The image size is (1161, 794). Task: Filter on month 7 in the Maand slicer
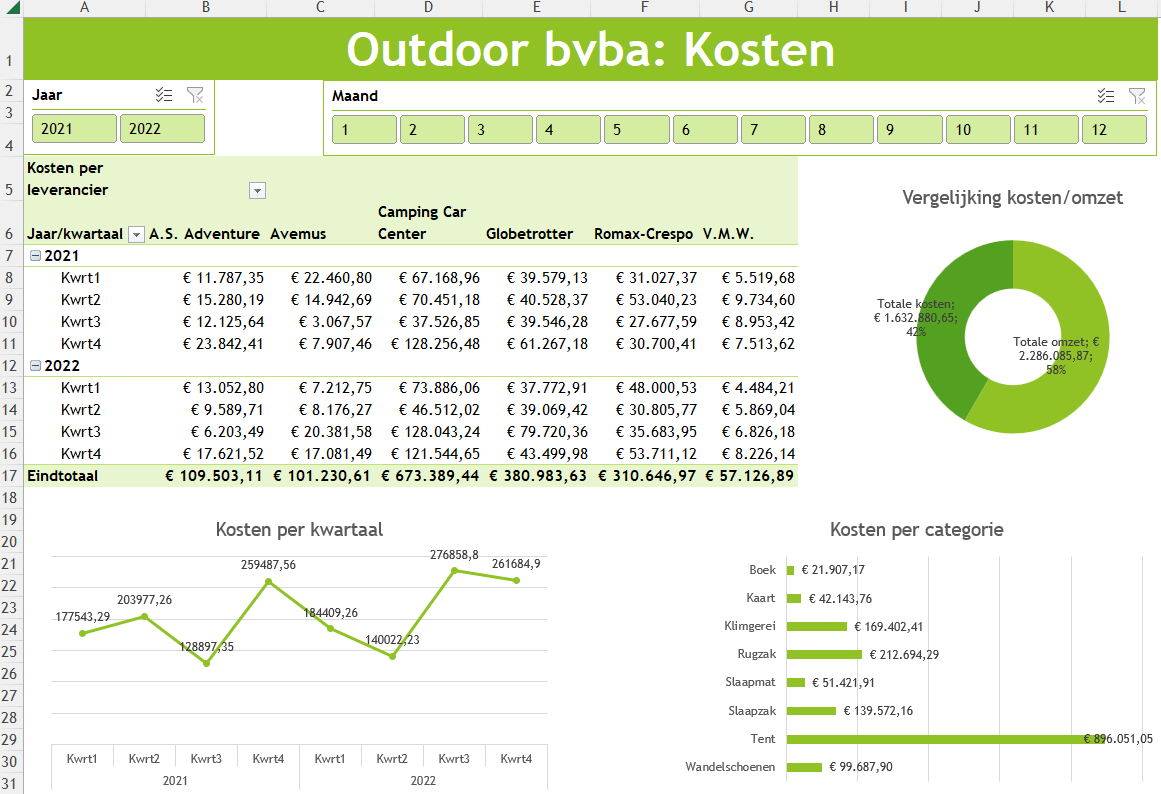click(x=772, y=130)
